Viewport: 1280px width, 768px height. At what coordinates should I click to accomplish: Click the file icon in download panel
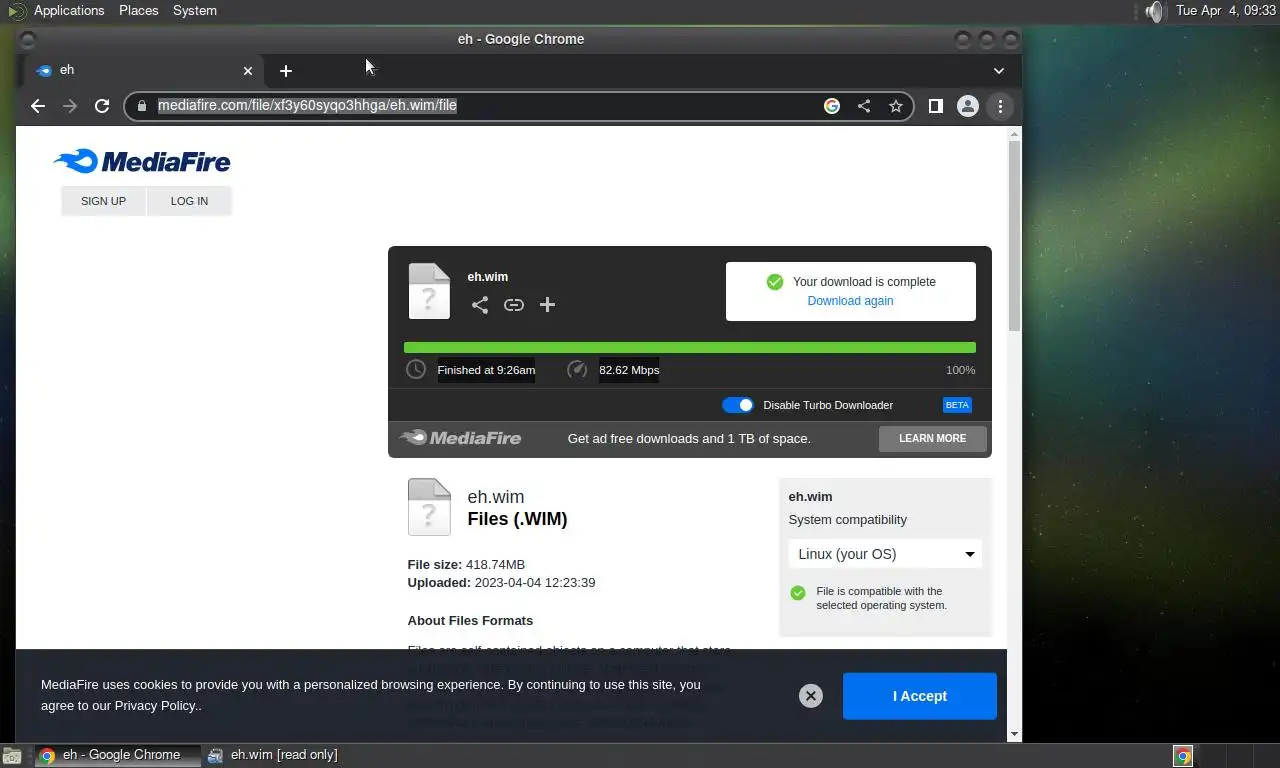(x=429, y=291)
